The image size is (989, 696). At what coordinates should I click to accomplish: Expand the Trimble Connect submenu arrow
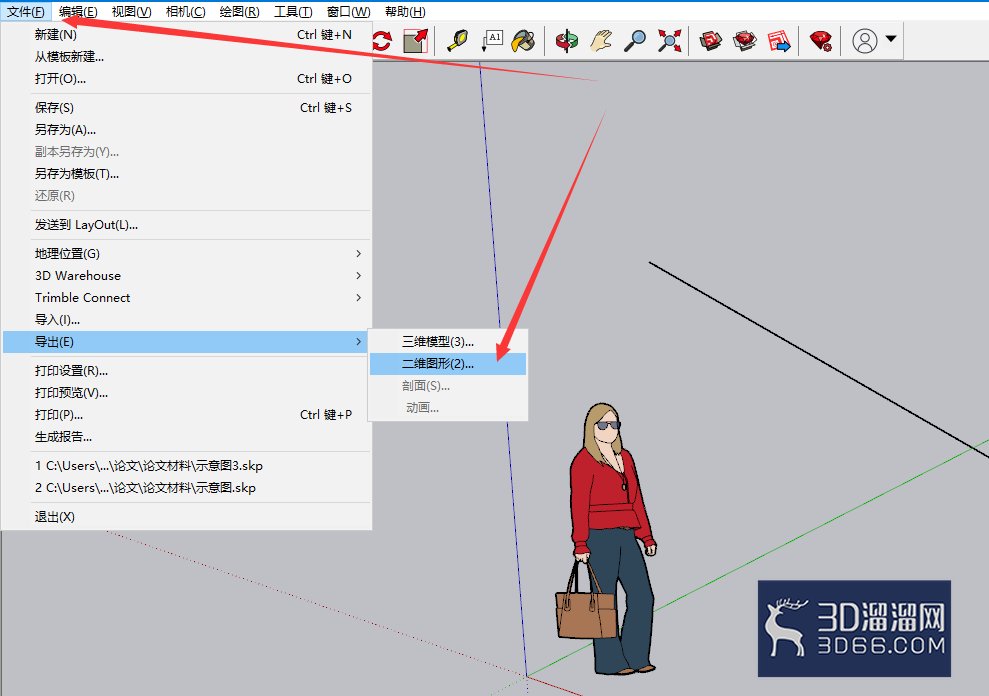click(358, 298)
